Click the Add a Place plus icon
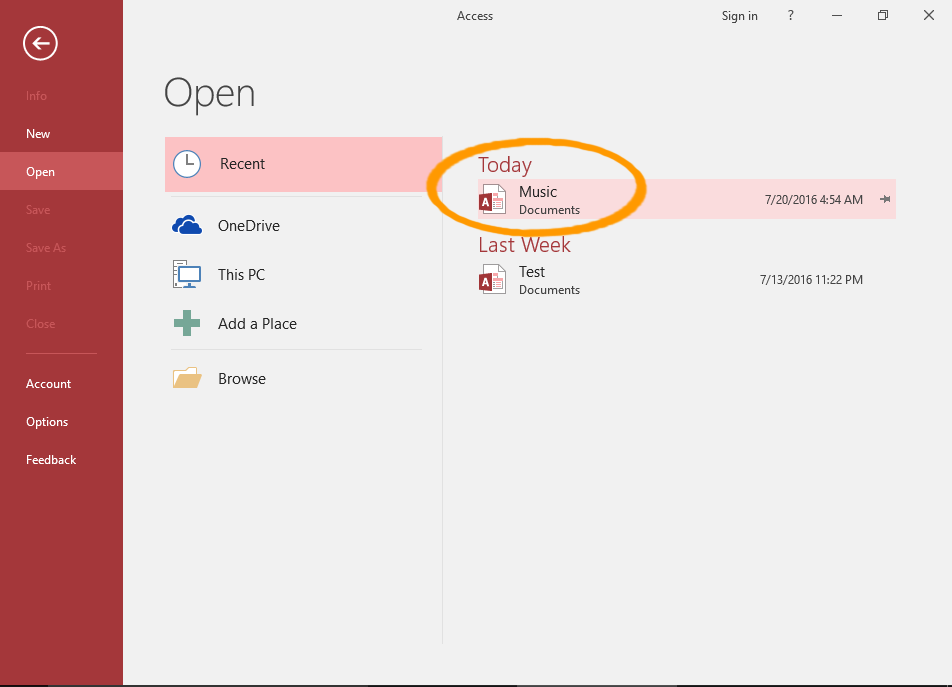The image size is (952, 687). click(x=187, y=323)
